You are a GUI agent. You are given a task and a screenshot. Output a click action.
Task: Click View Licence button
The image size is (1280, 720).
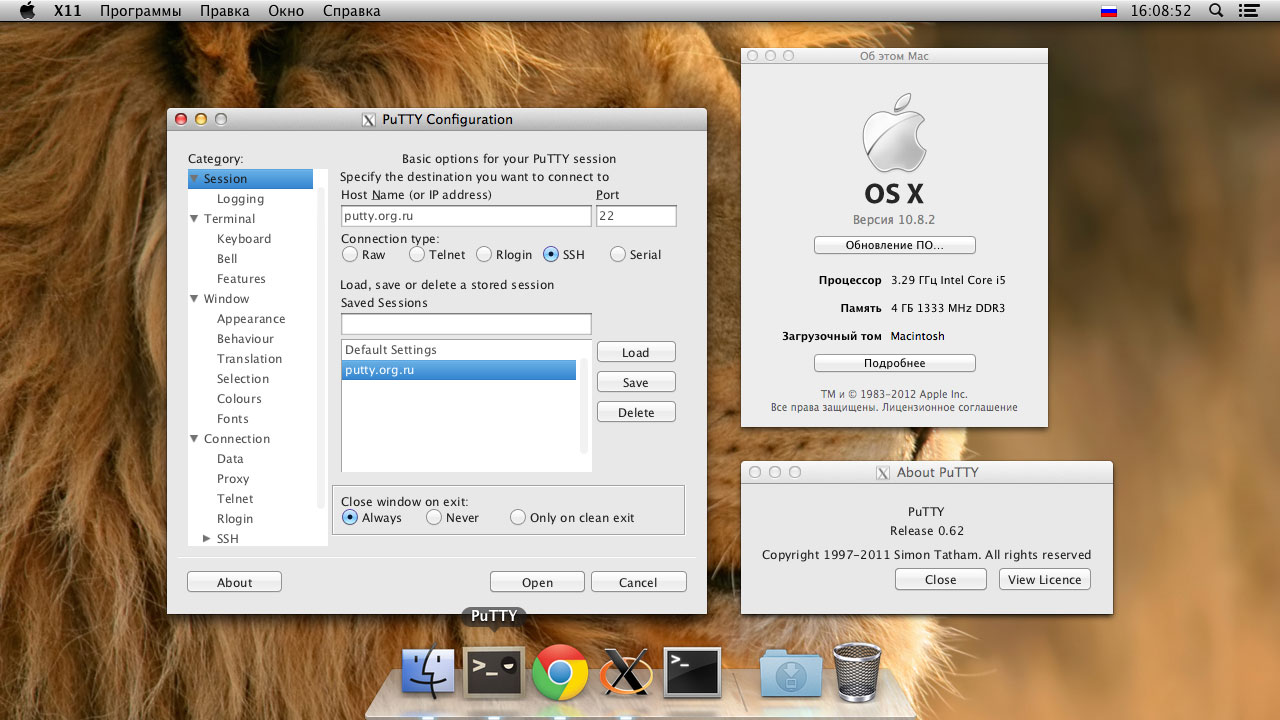[1044, 579]
